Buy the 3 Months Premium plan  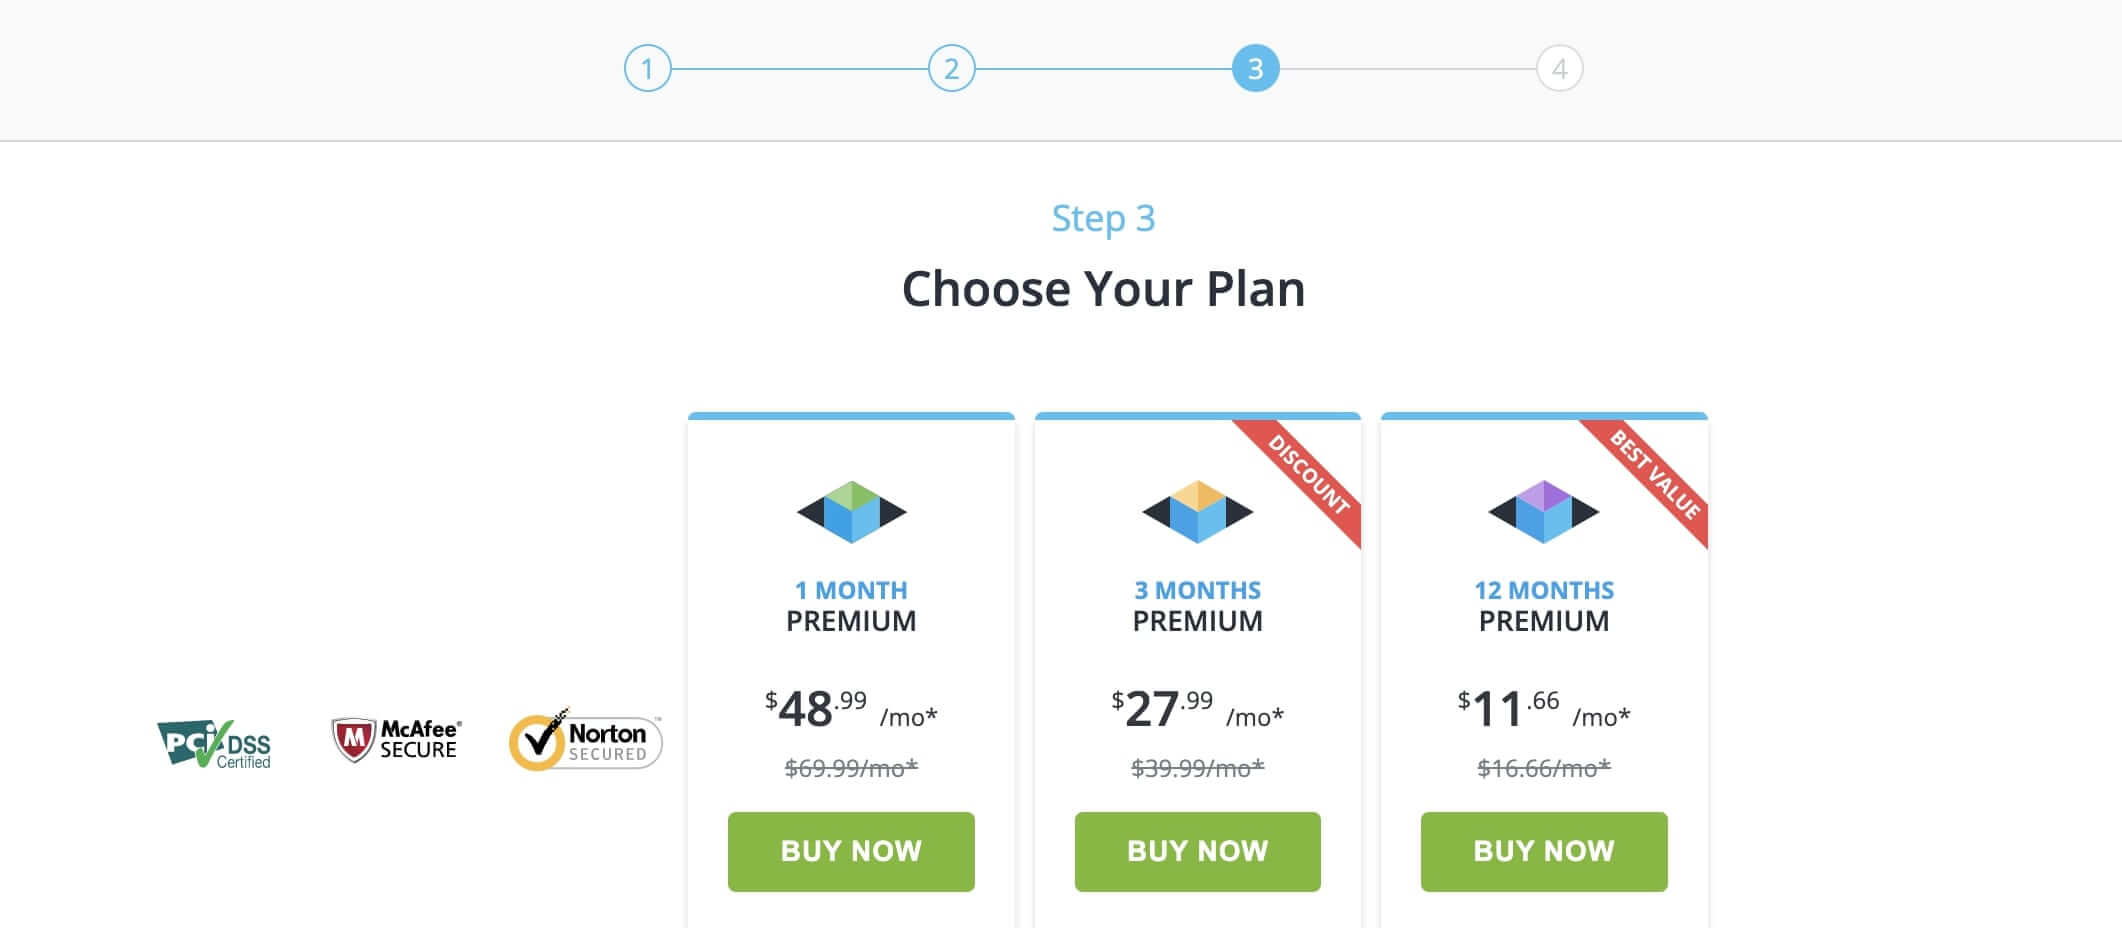pos(1197,851)
